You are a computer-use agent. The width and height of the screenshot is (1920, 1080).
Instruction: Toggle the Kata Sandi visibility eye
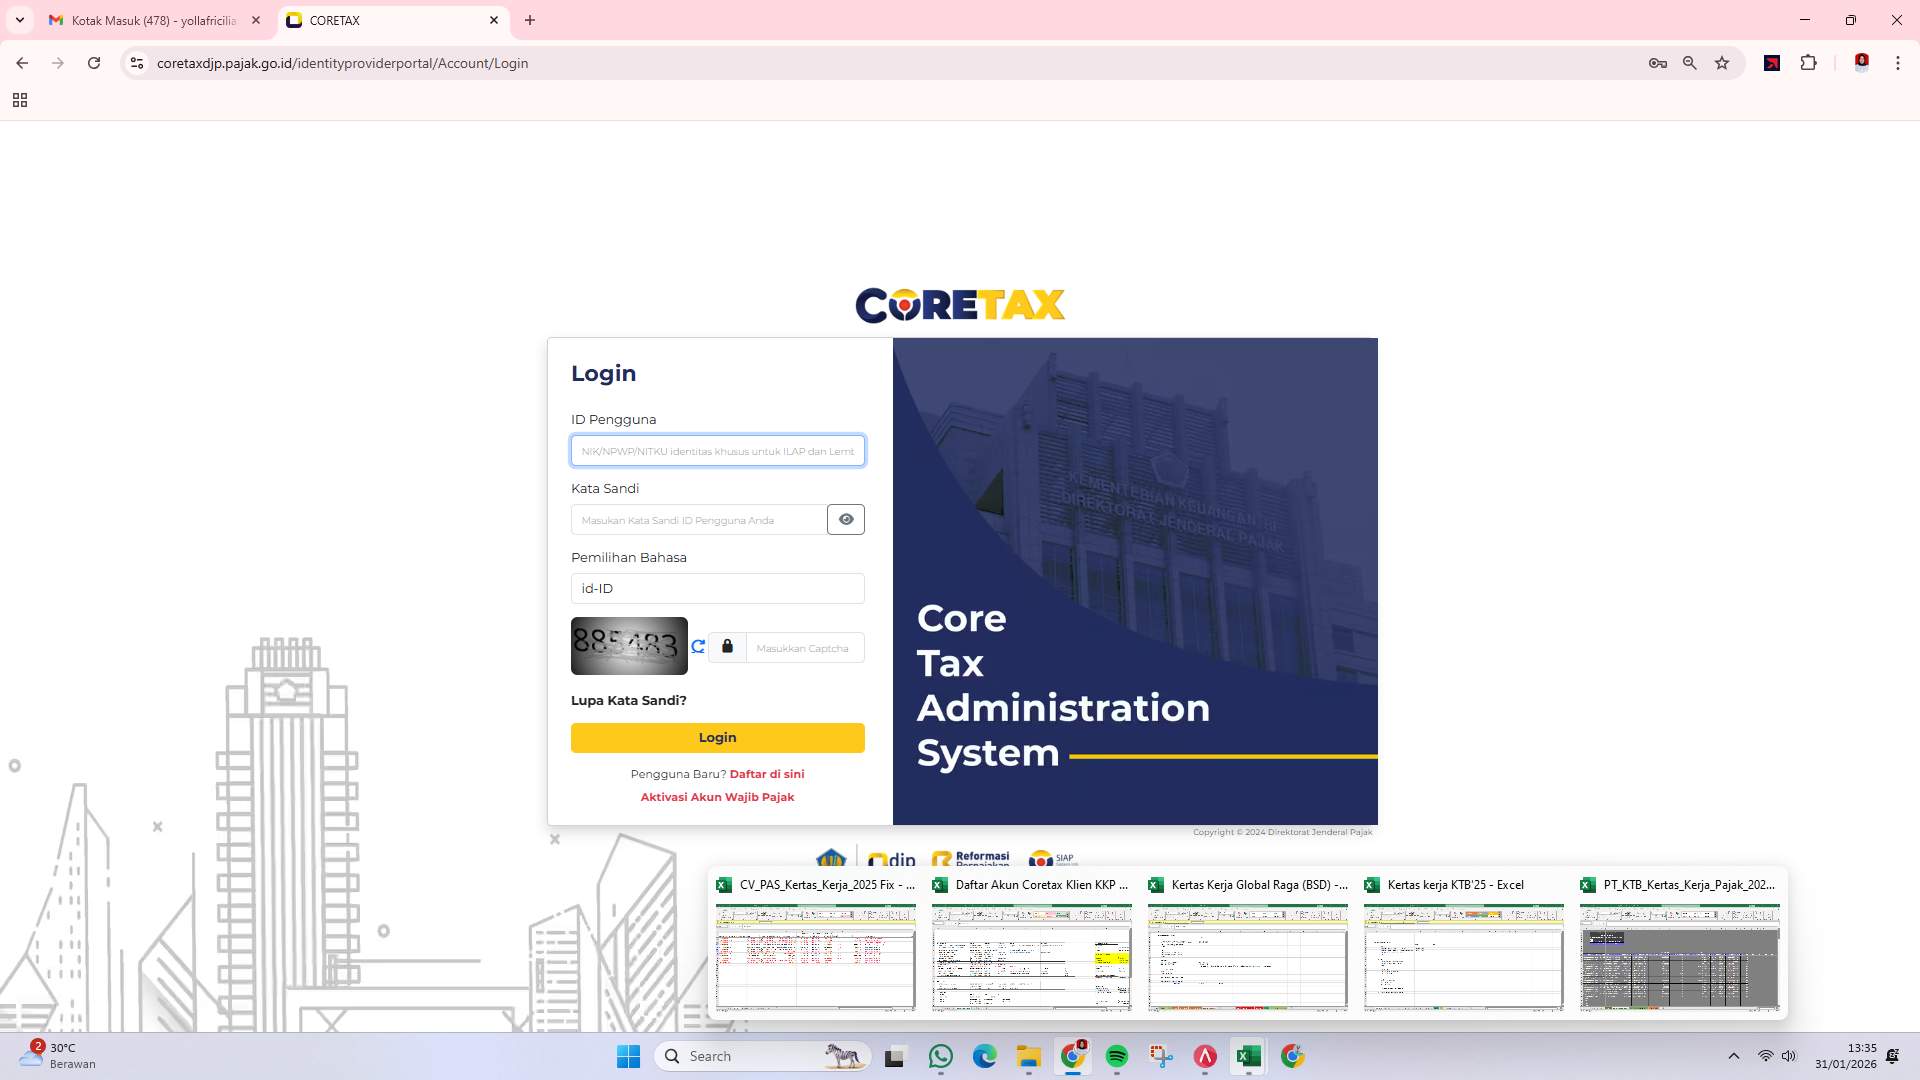(846, 519)
